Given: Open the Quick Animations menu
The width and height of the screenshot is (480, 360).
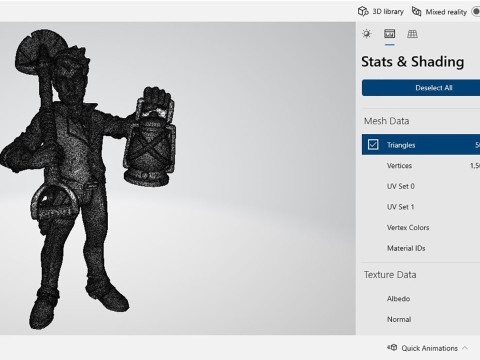Looking at the screenshot, I should click(429, 348).
